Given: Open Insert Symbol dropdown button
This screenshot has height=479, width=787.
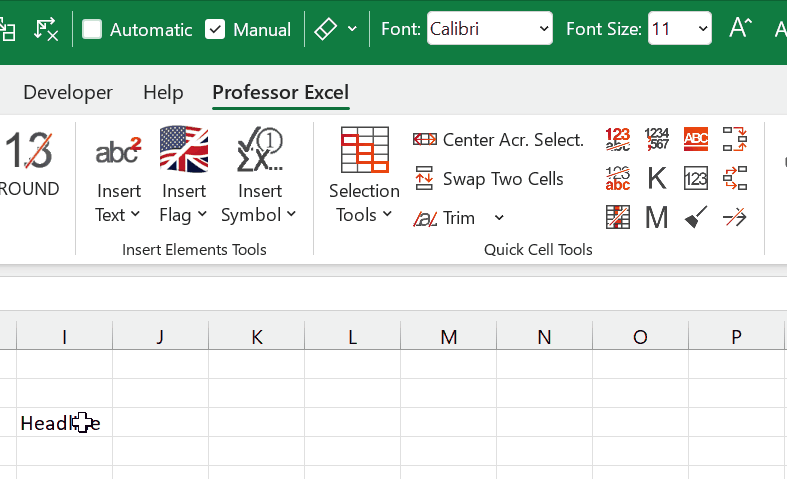Looking at the screenshot, I should click(259, 175).
